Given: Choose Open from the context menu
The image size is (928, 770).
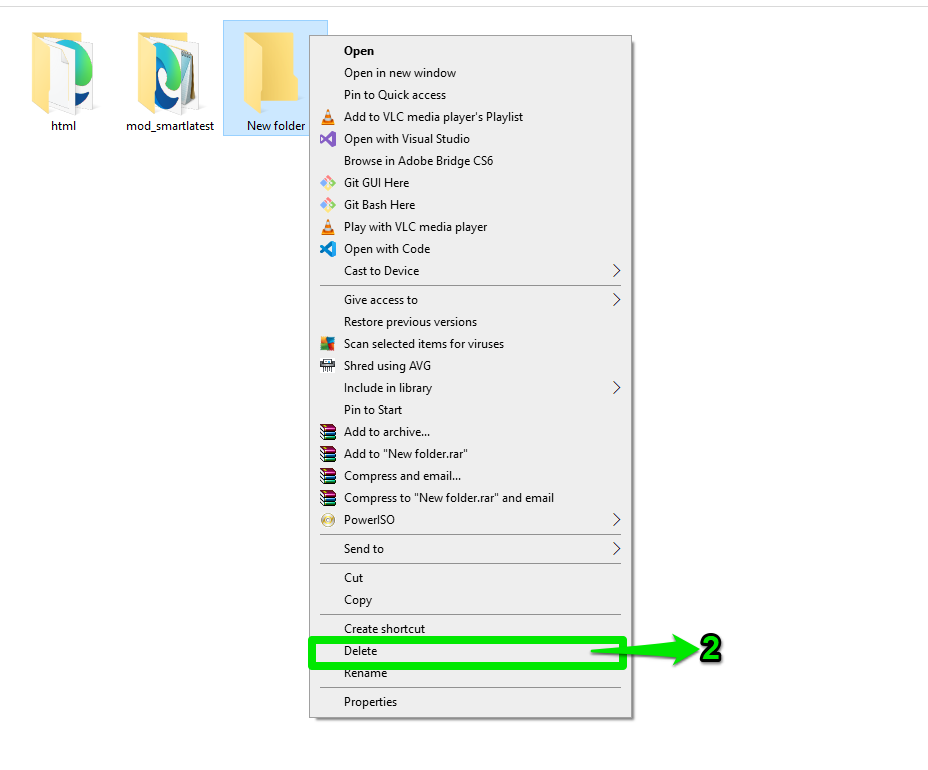Looking at the screenshot, I should click(x=471, y=51).
